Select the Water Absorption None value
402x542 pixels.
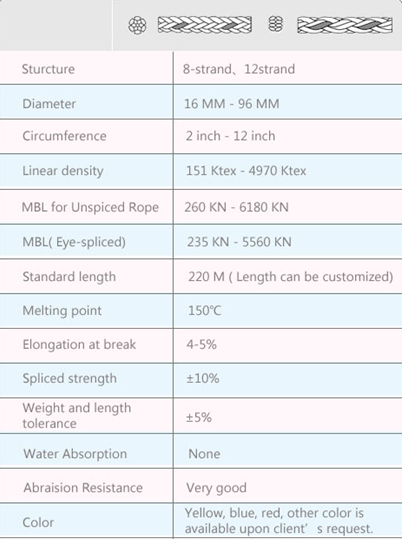(x=204, y=454)
